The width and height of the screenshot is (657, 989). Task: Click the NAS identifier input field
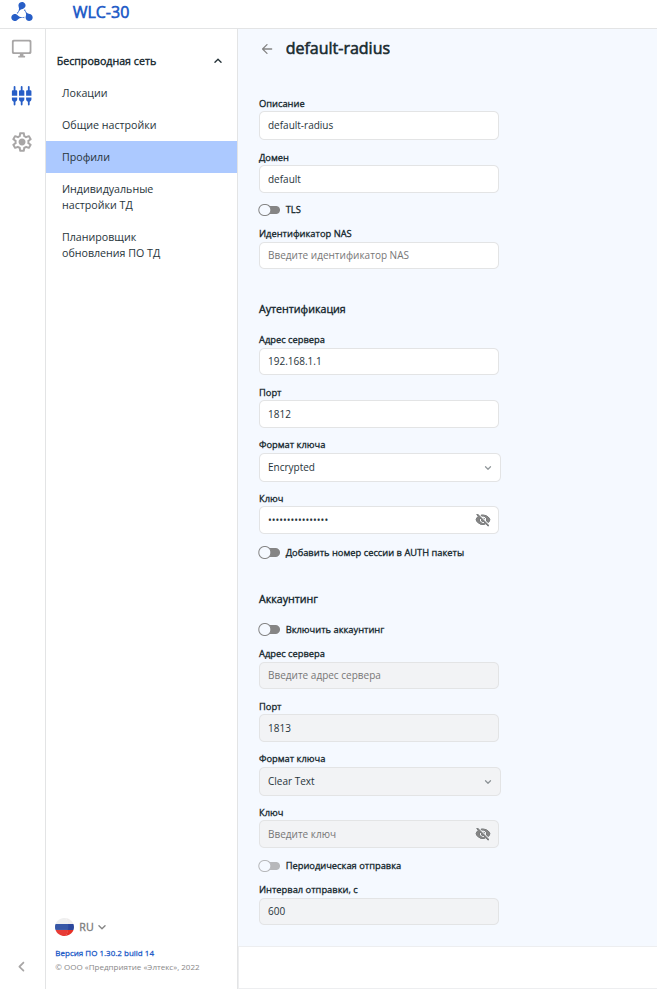[x=378, y=255]
